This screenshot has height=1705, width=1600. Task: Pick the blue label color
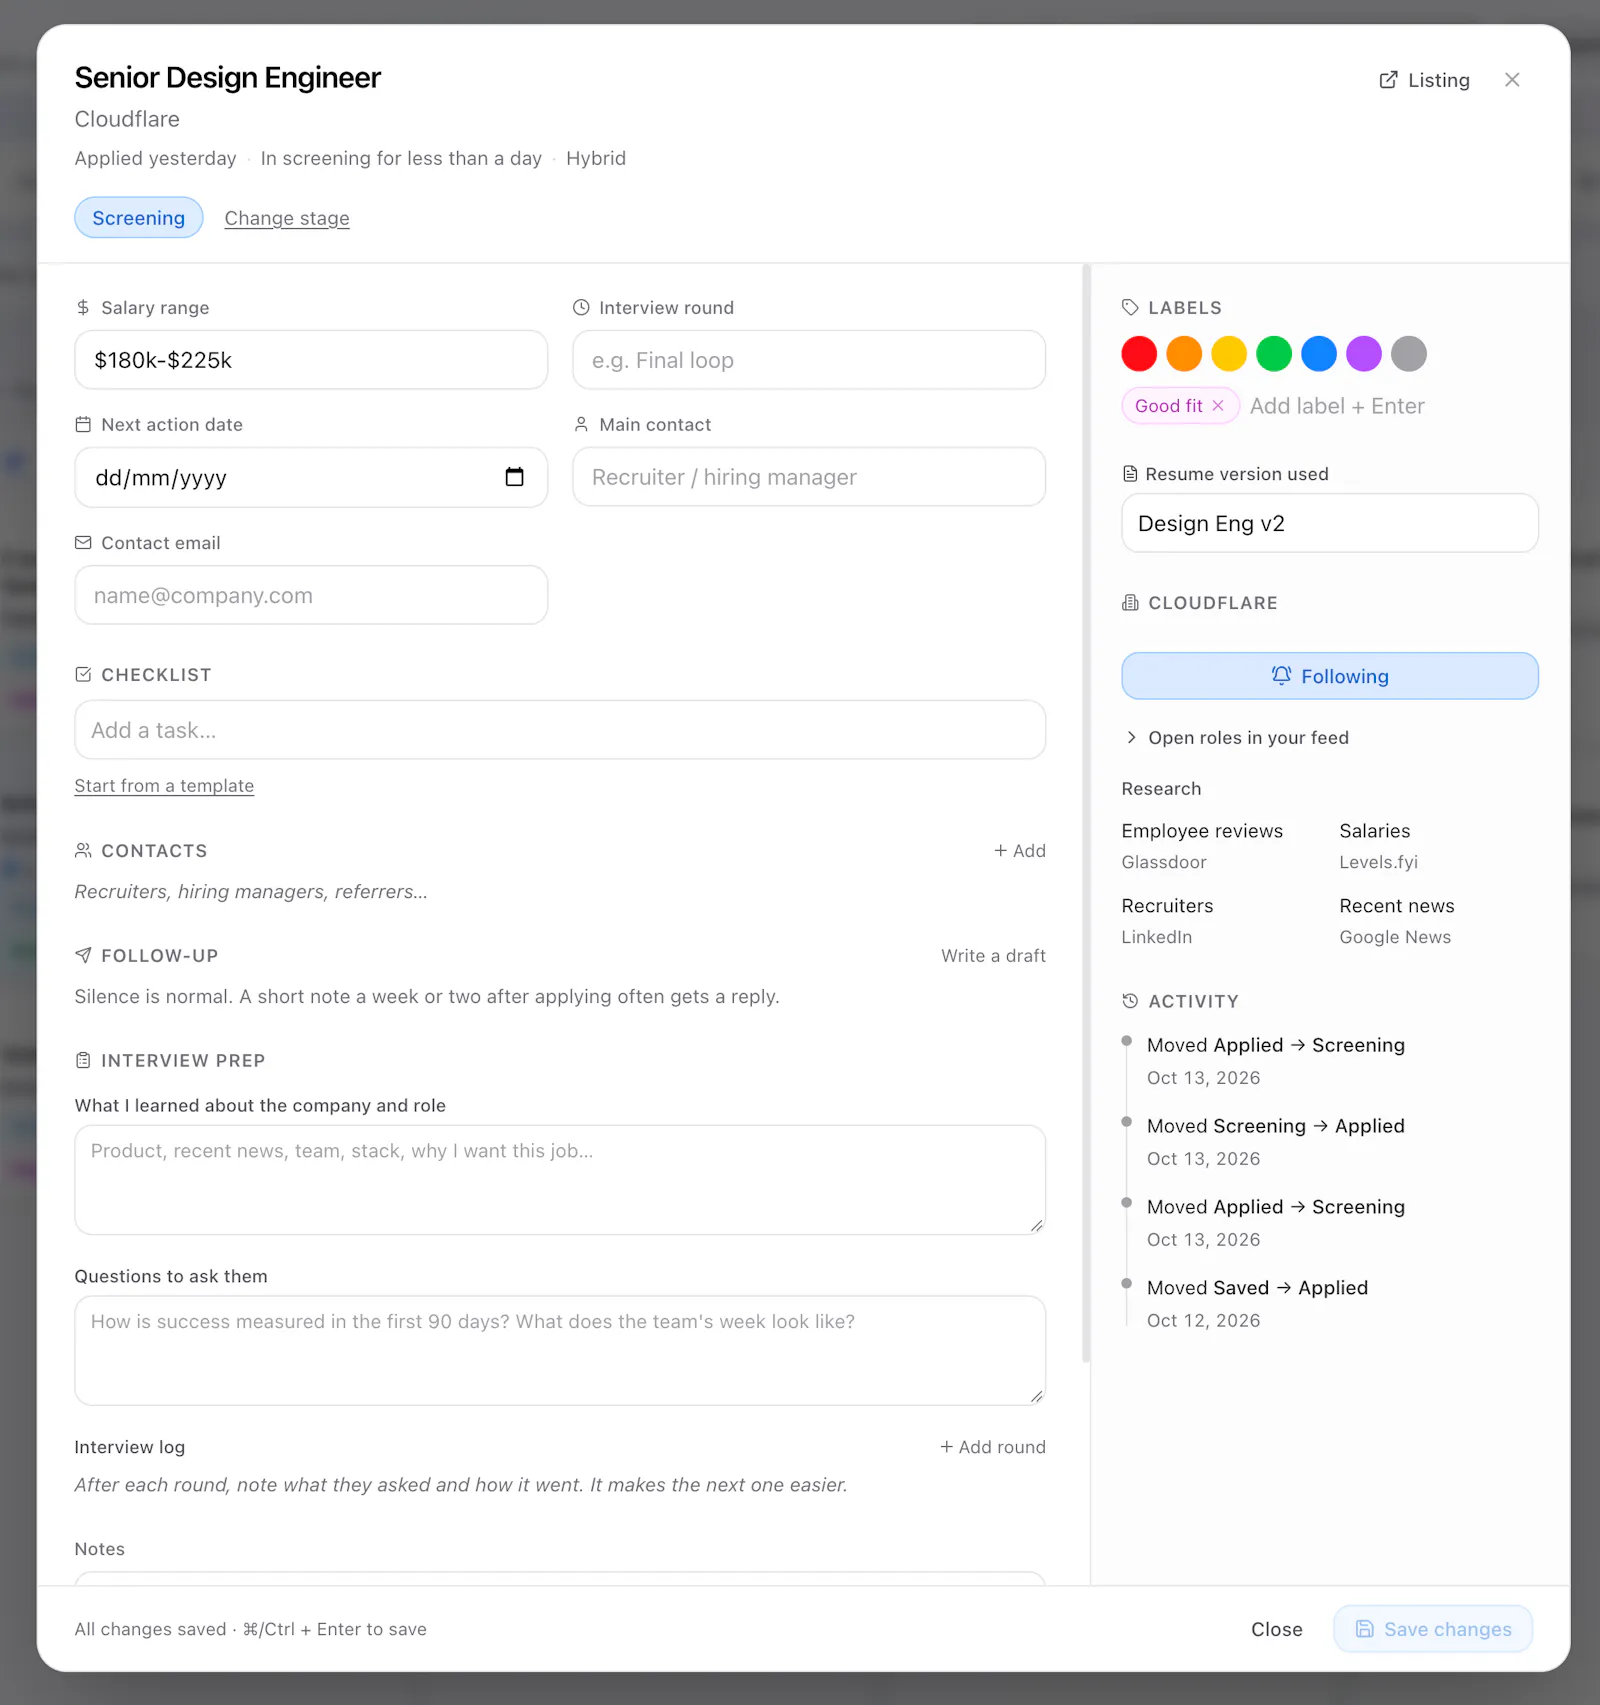click(1319, 354)
